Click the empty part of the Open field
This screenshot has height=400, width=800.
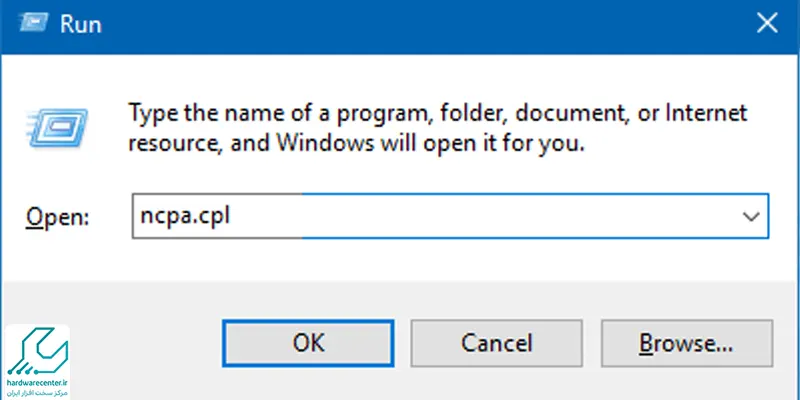point(480,216)
